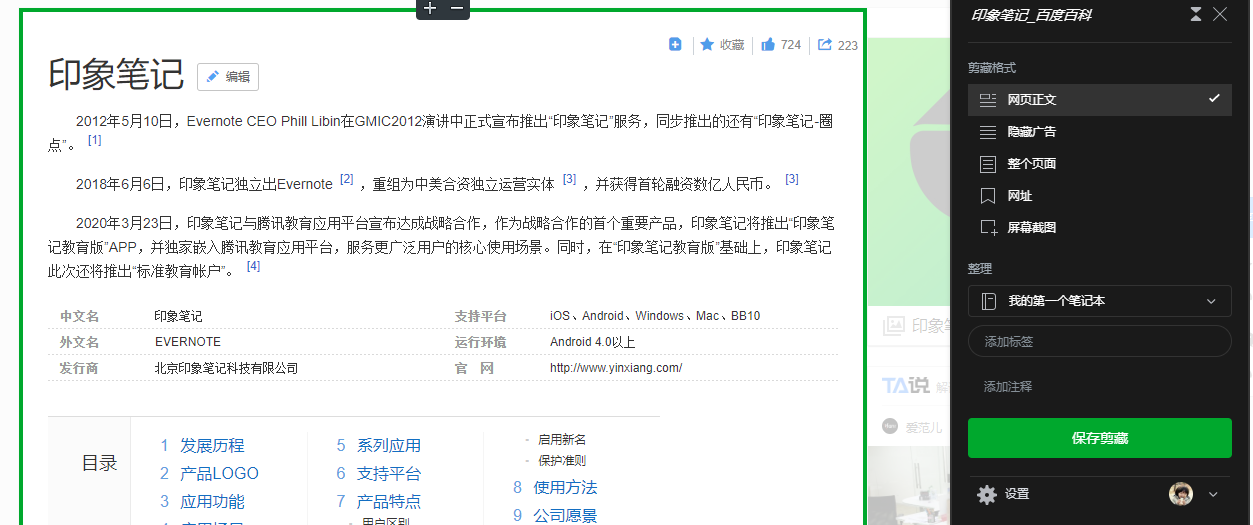
Task: Select the 屏幕截图 screenshot clip format
Action: coord(1100,227)
